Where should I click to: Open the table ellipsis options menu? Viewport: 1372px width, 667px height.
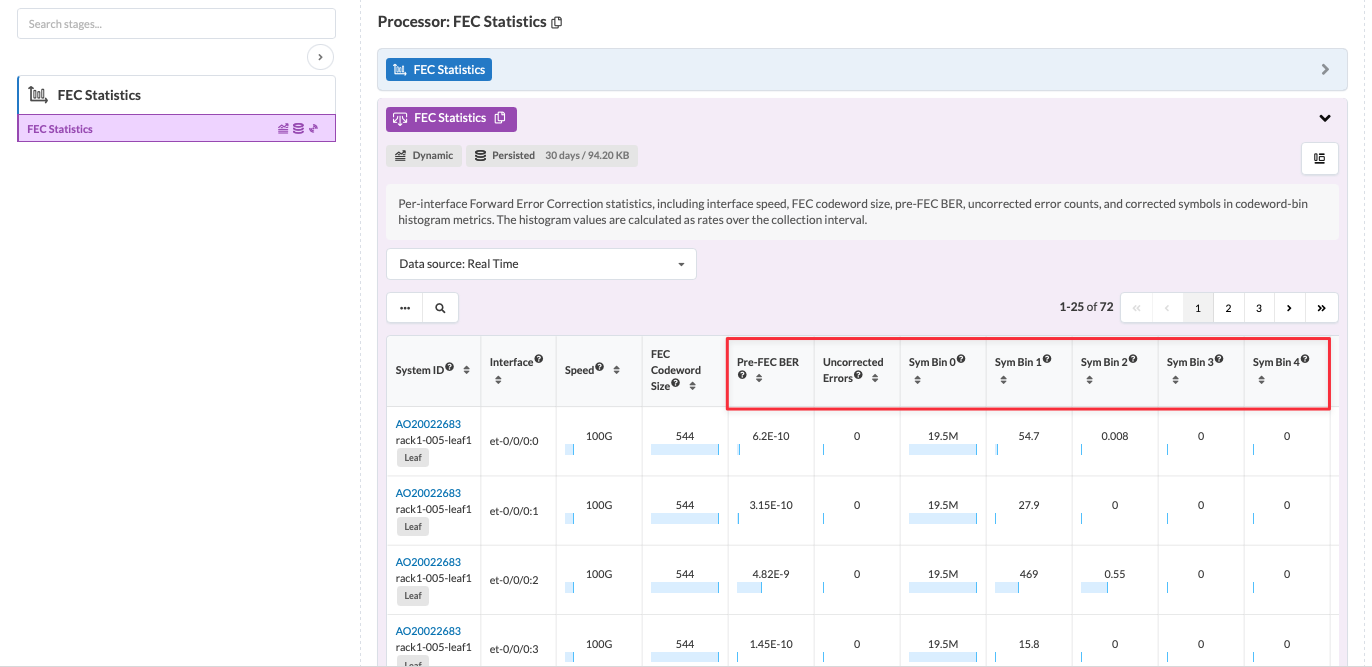click(x=405, y=308)
